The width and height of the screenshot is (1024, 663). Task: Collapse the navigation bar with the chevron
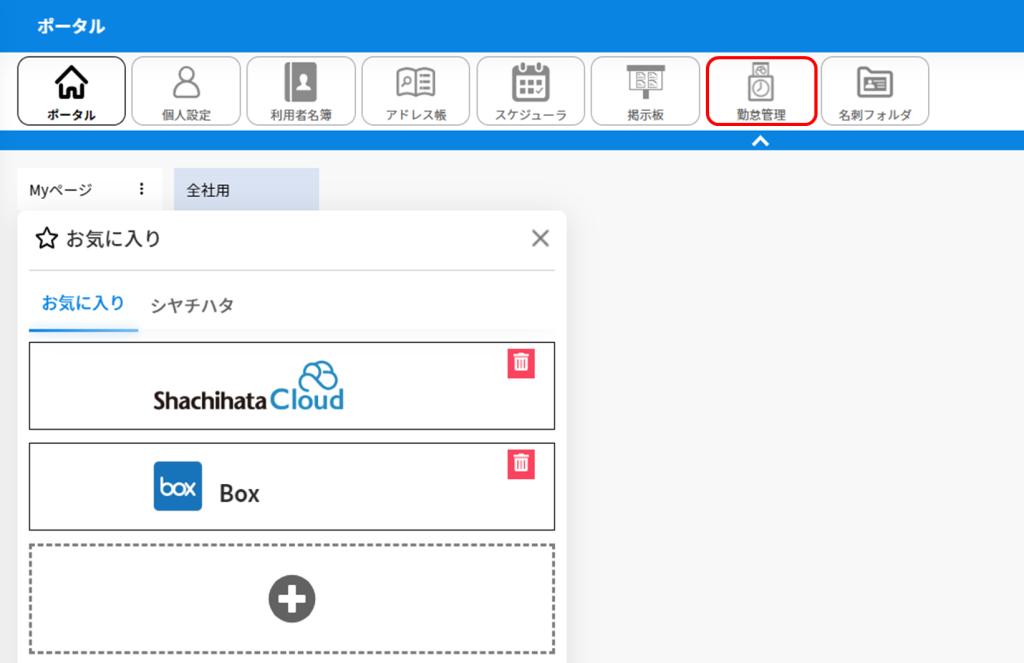[x=760, y=140]
